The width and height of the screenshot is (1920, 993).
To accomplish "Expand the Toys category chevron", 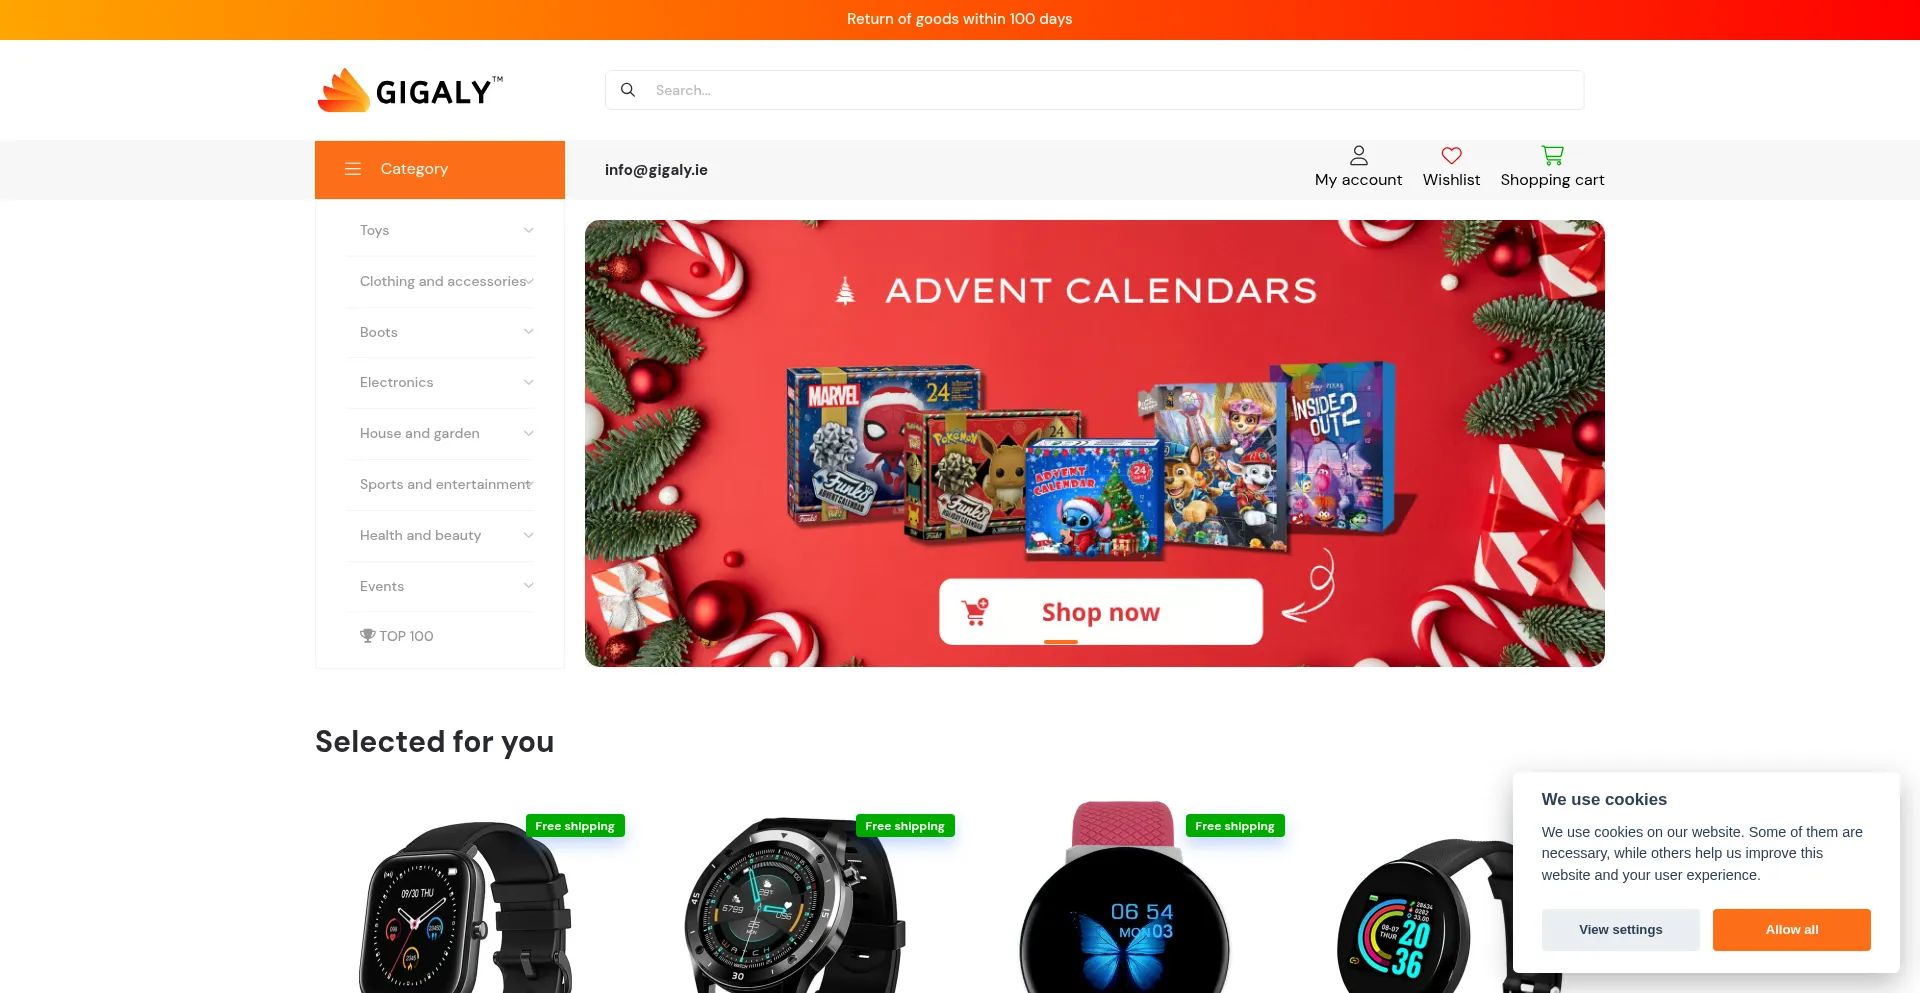I will (528, 230).
